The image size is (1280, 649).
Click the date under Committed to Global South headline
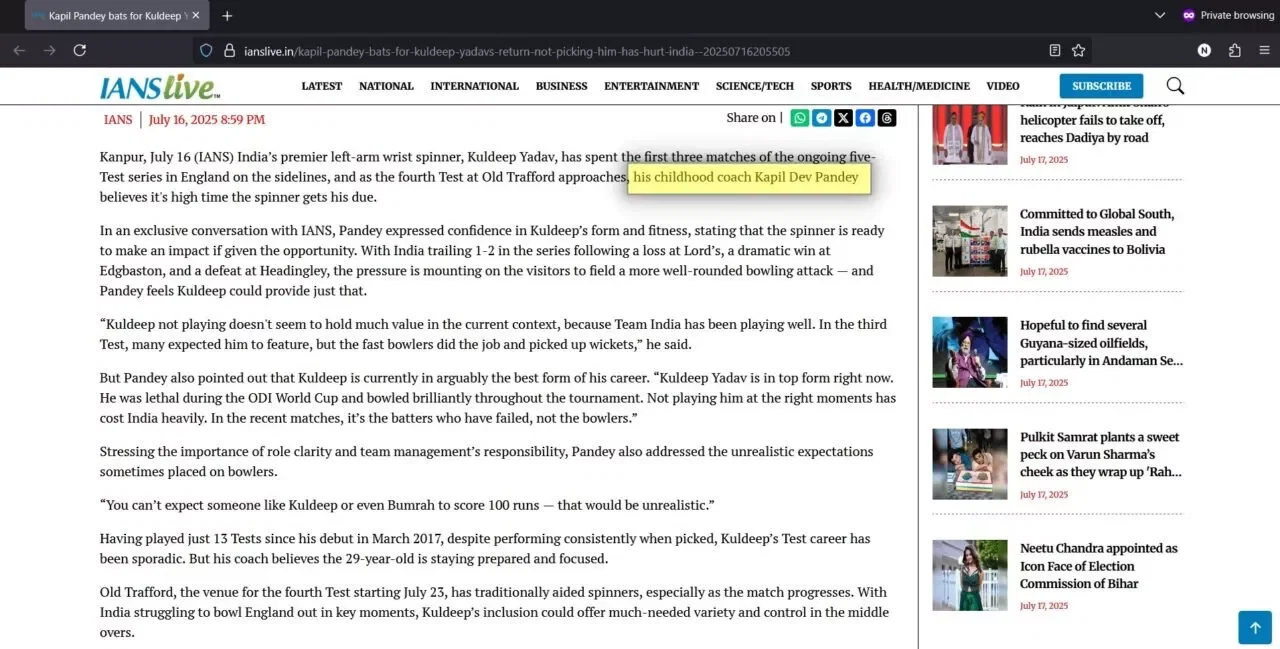pos(1044,272)
